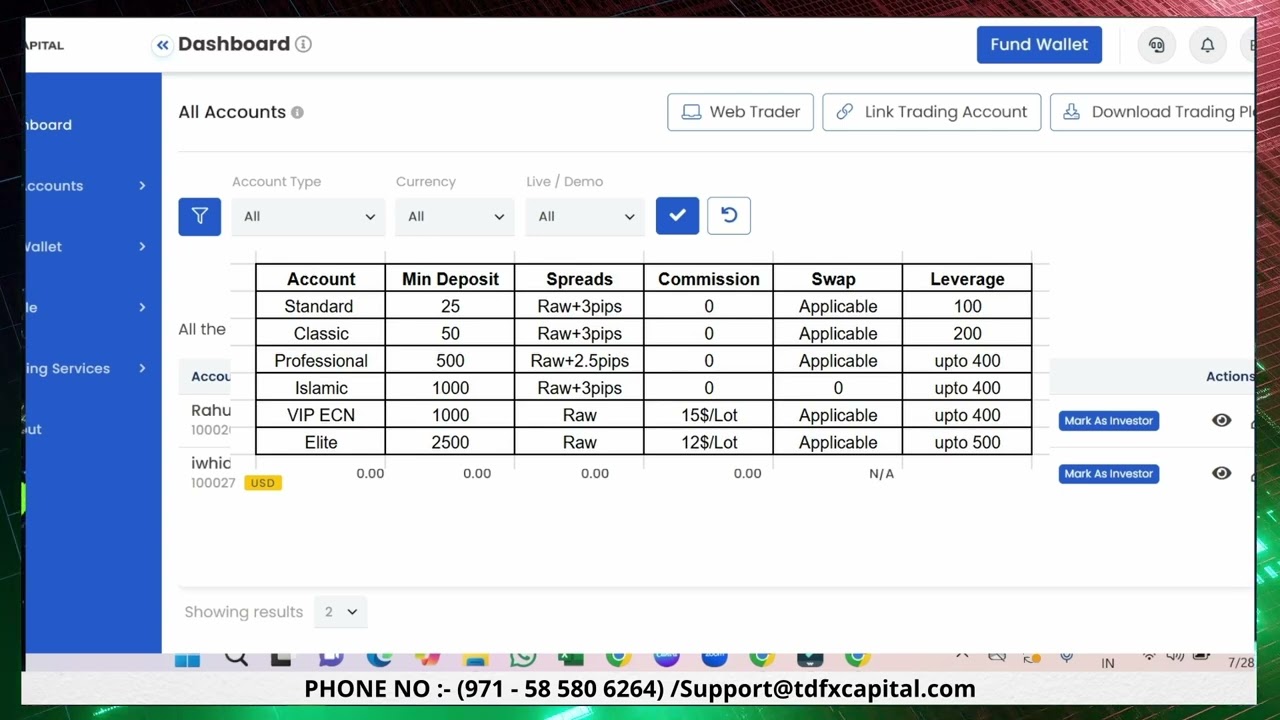1280x720 pixels.
Task: Click the N/A value in iwhic row
Action: (882, 474)
